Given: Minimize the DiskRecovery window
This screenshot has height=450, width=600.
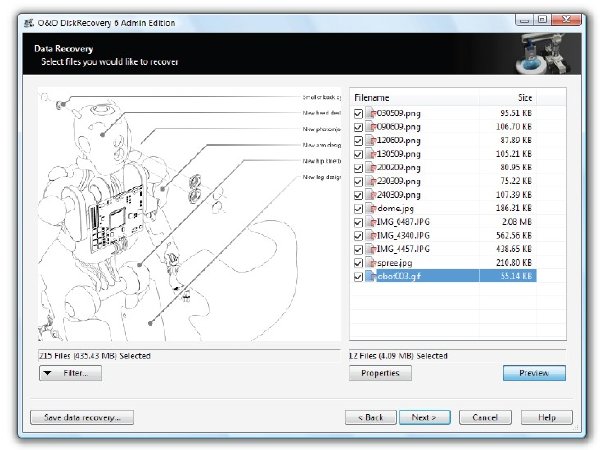Looking at the screenshot, I should (525, 19).
